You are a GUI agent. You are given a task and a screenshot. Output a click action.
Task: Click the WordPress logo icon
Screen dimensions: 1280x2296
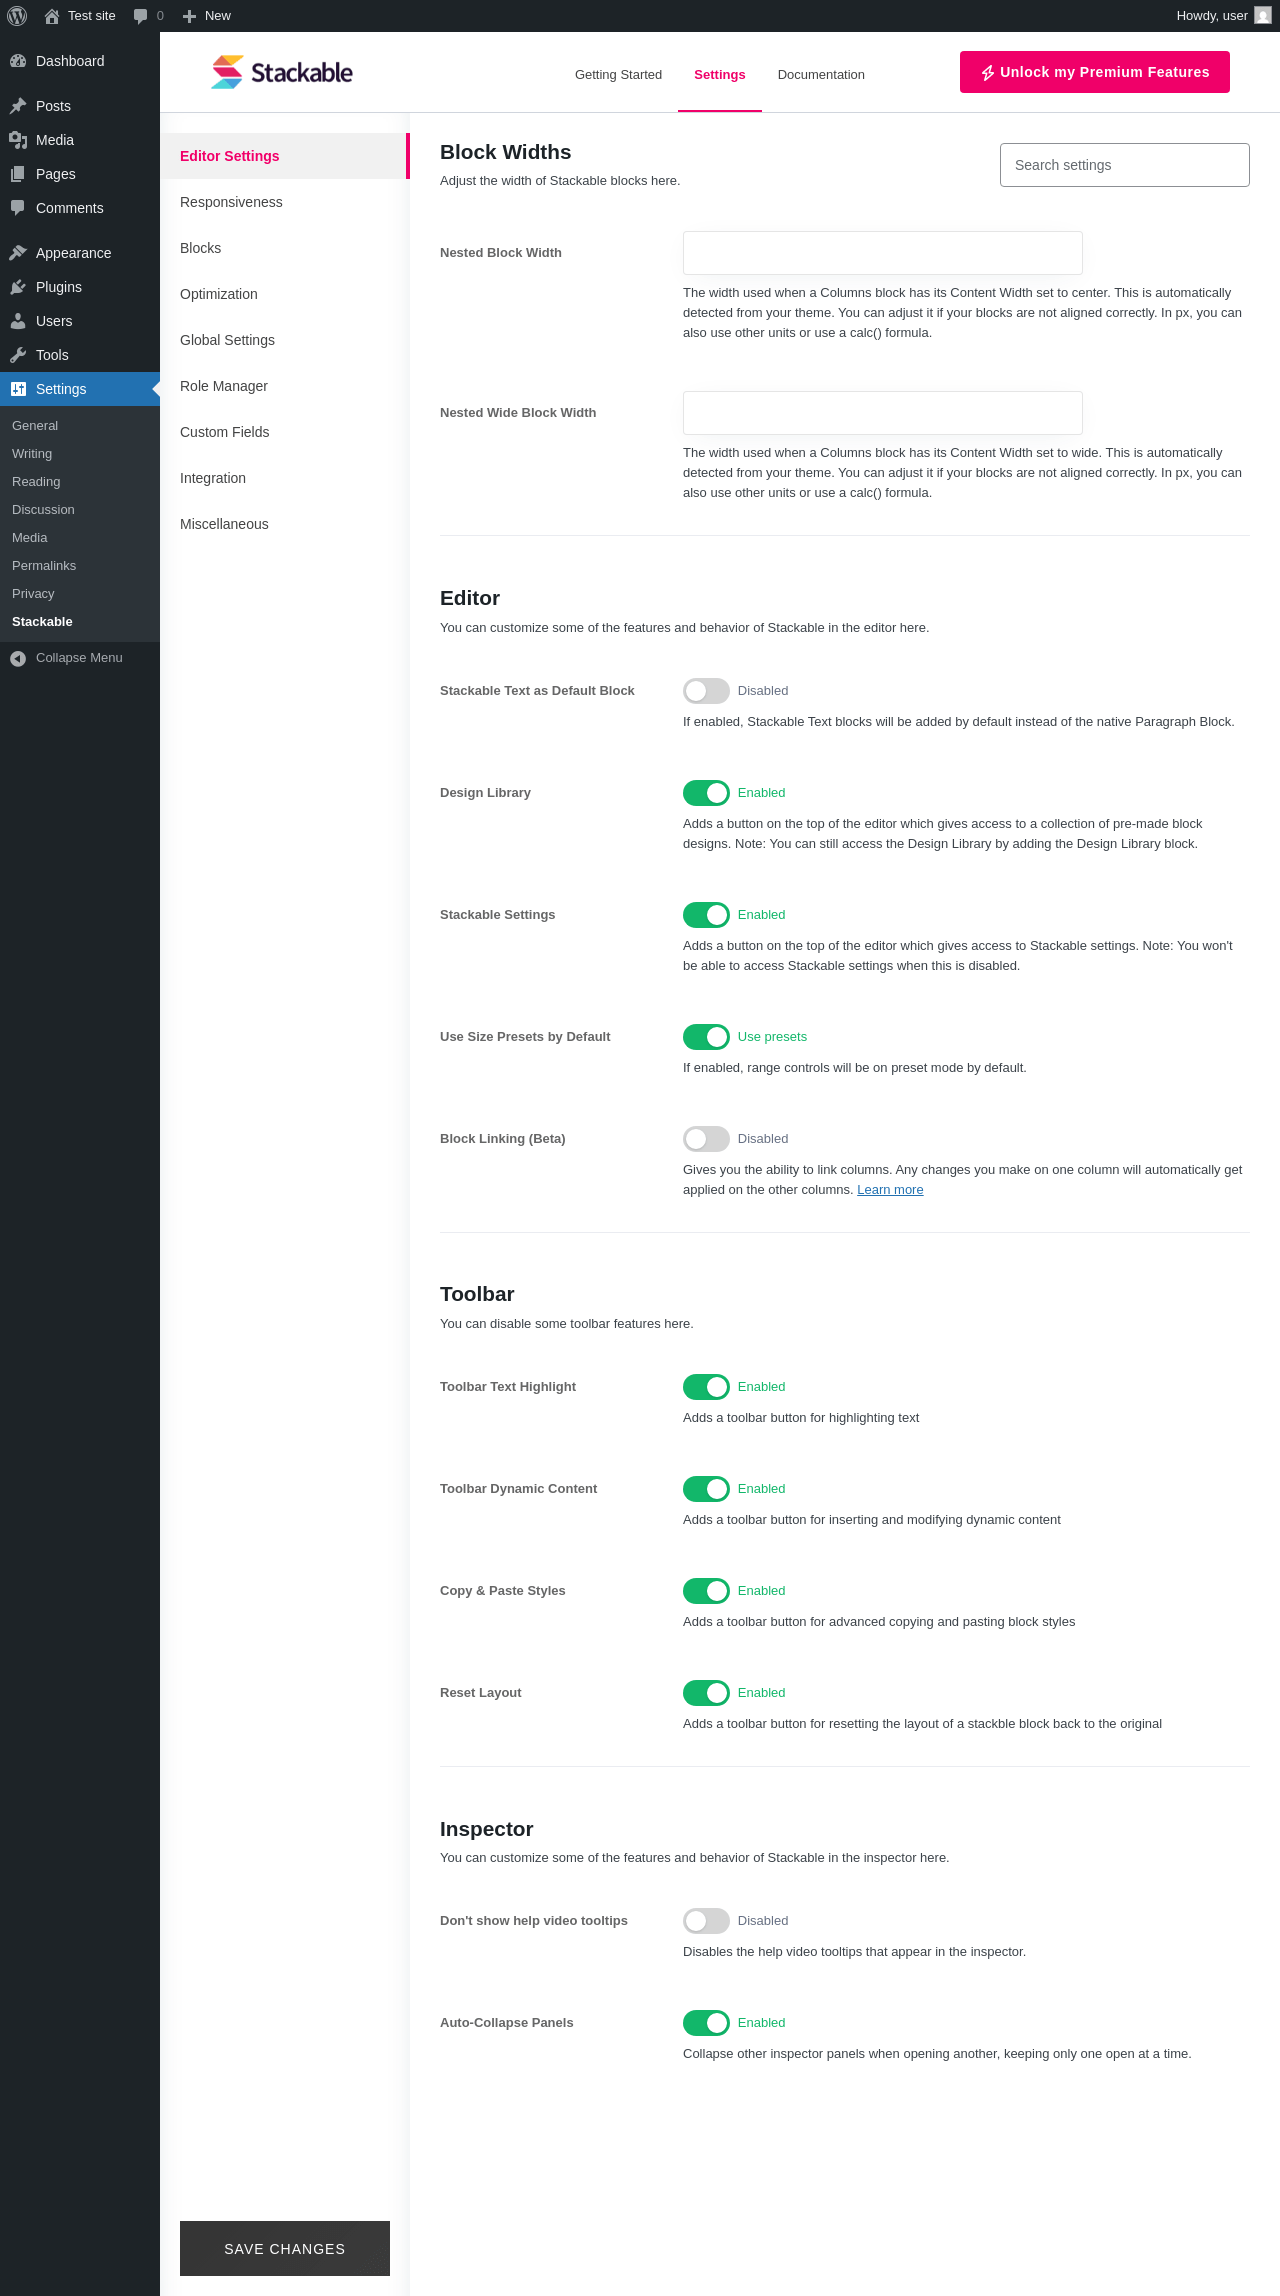(17, 16)
